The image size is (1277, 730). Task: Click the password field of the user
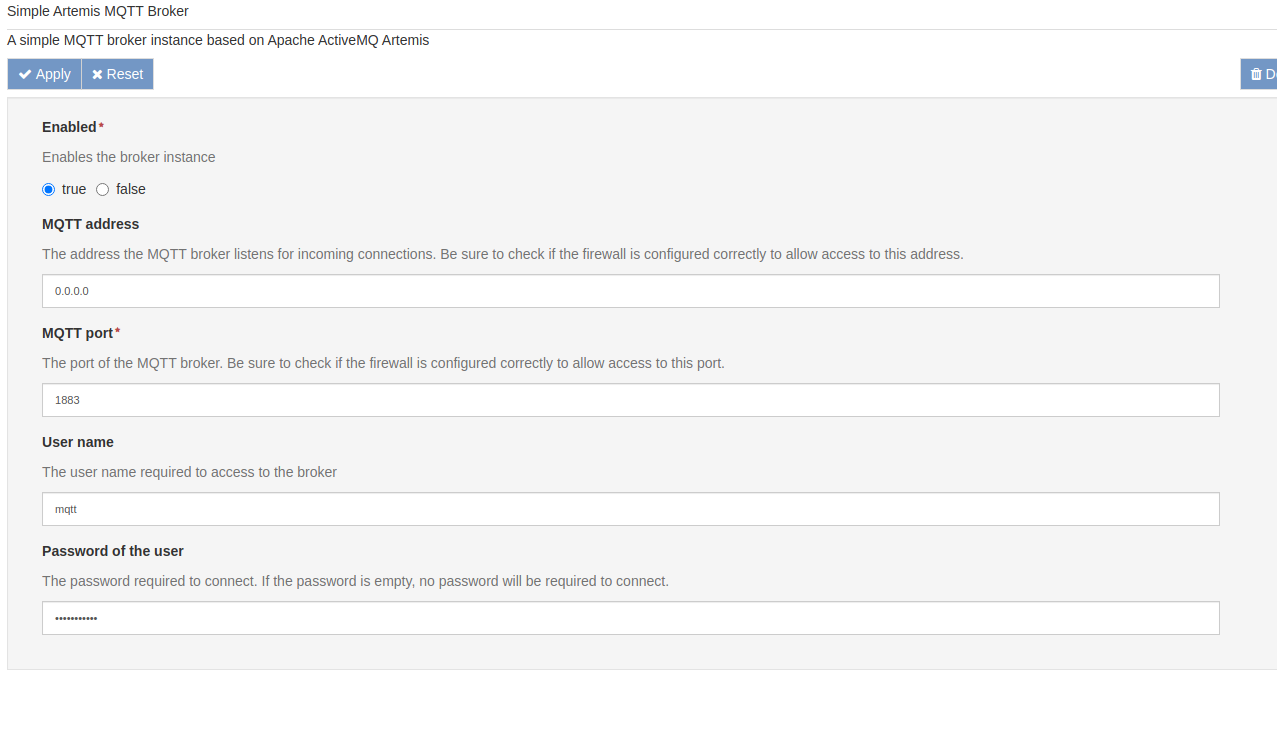[x=630, y=618]
